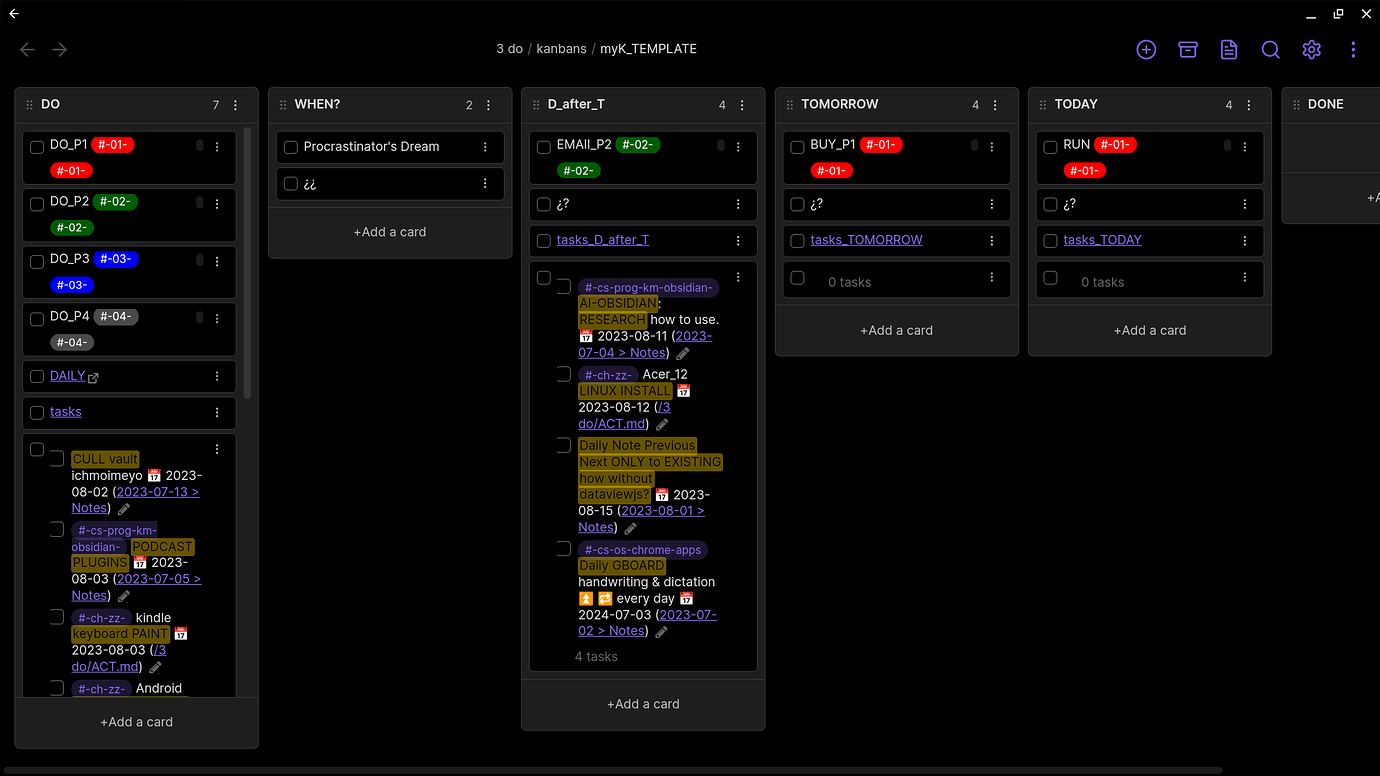Open the DO list options menu

(234, 104)
